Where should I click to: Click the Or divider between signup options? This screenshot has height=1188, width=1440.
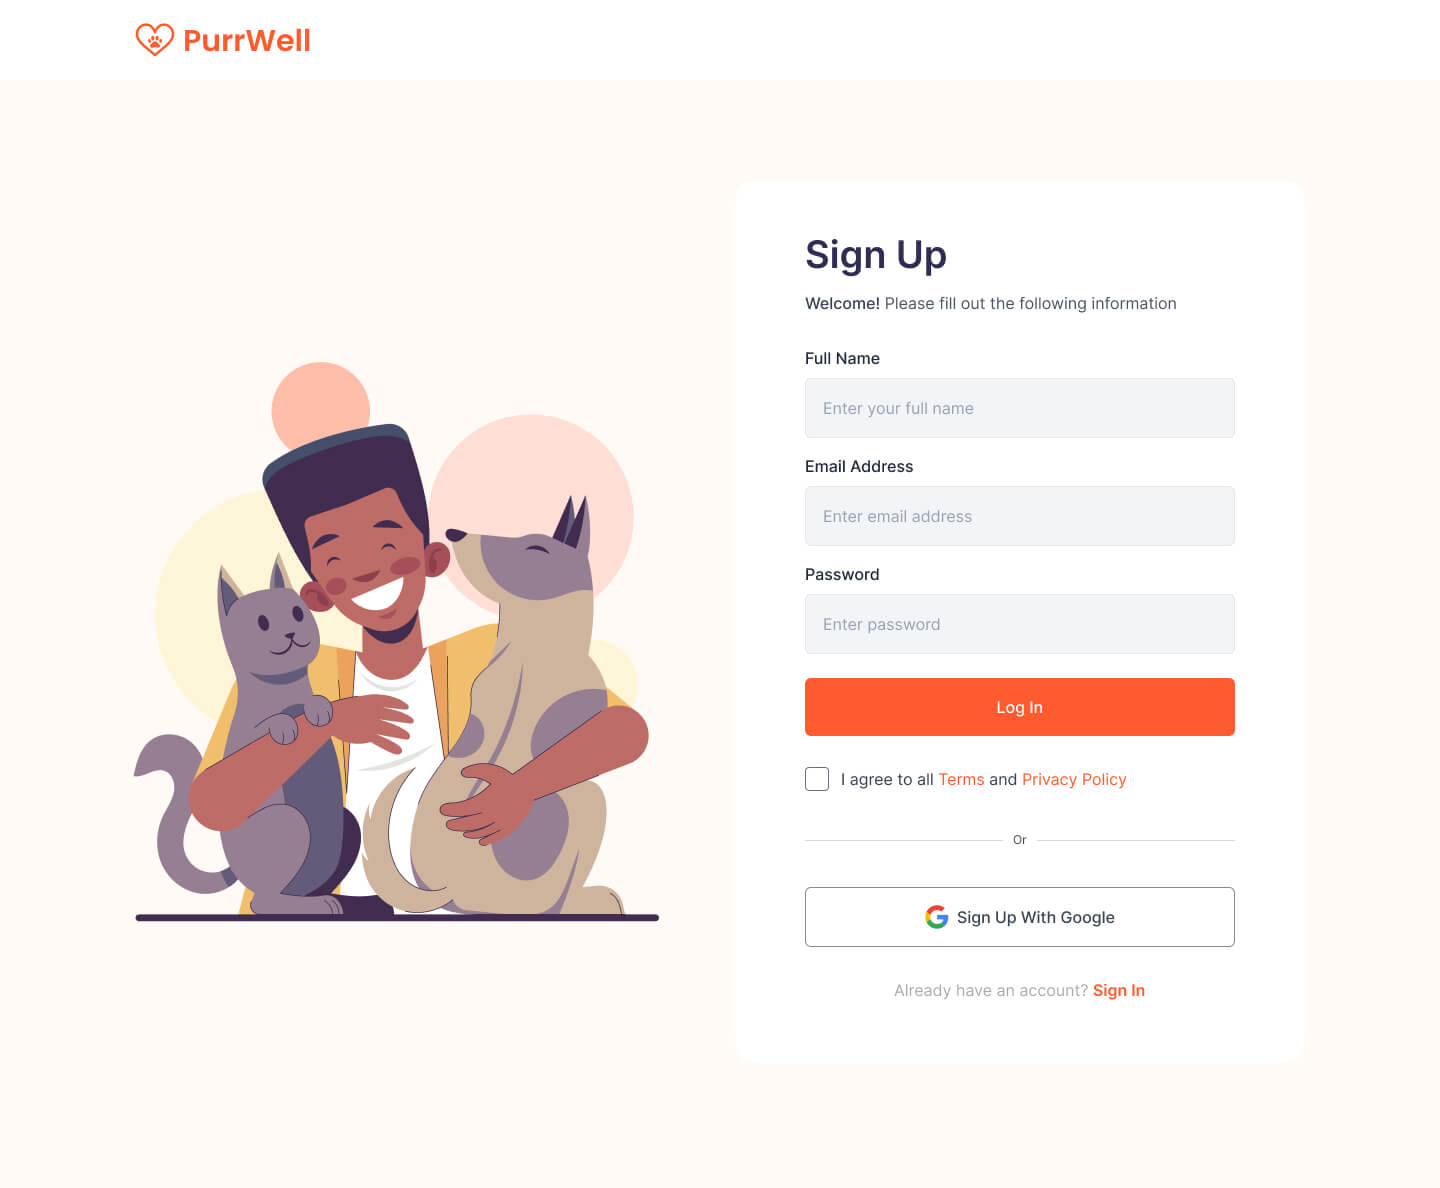click(1019, 839)
